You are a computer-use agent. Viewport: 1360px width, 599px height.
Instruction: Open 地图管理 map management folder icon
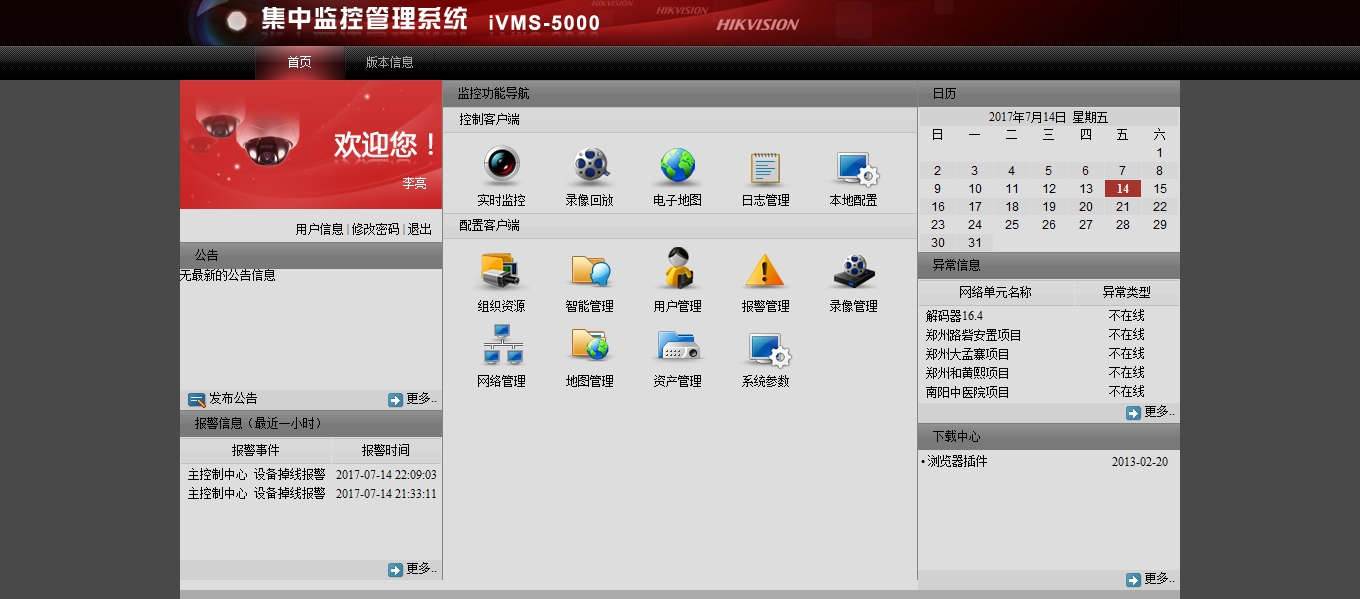click(590, 345)
